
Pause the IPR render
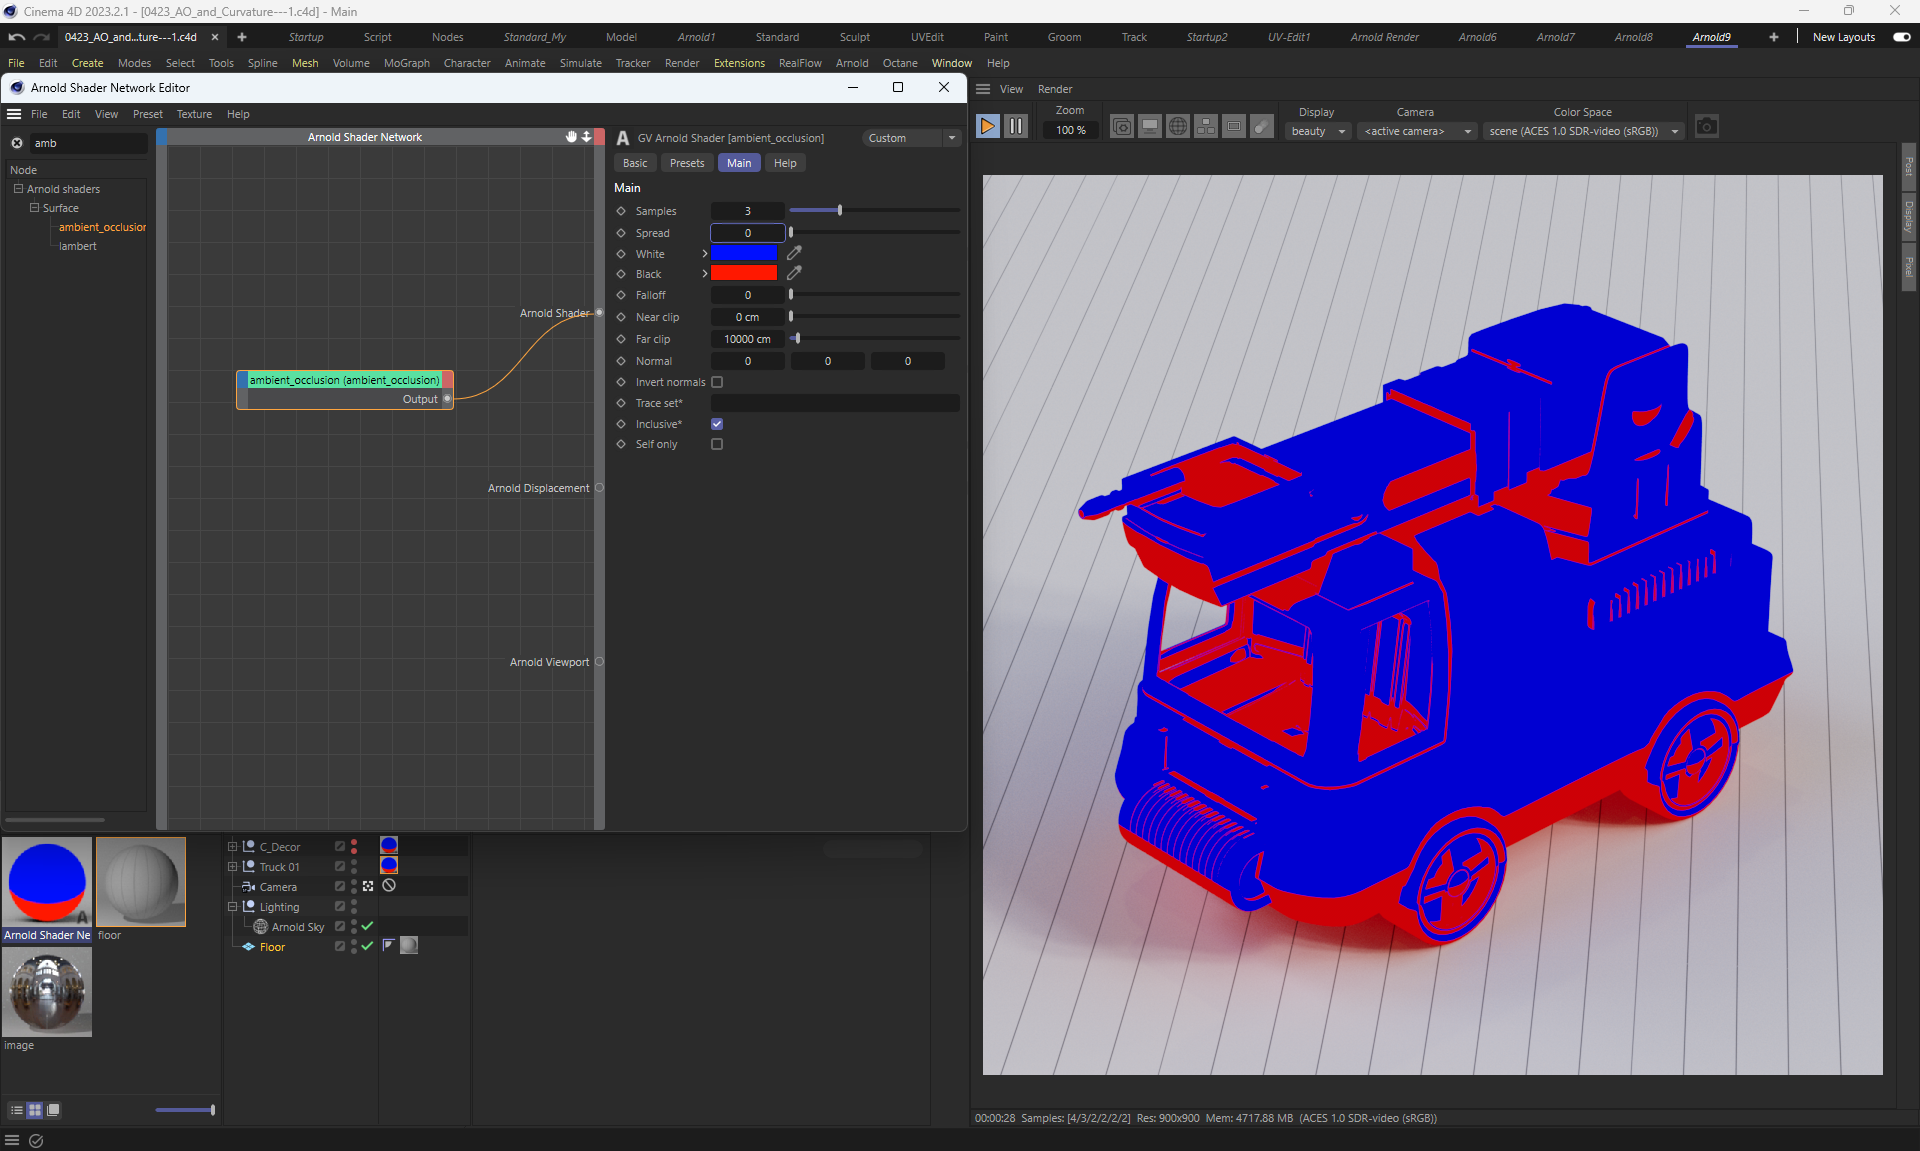pos(1015,127)
